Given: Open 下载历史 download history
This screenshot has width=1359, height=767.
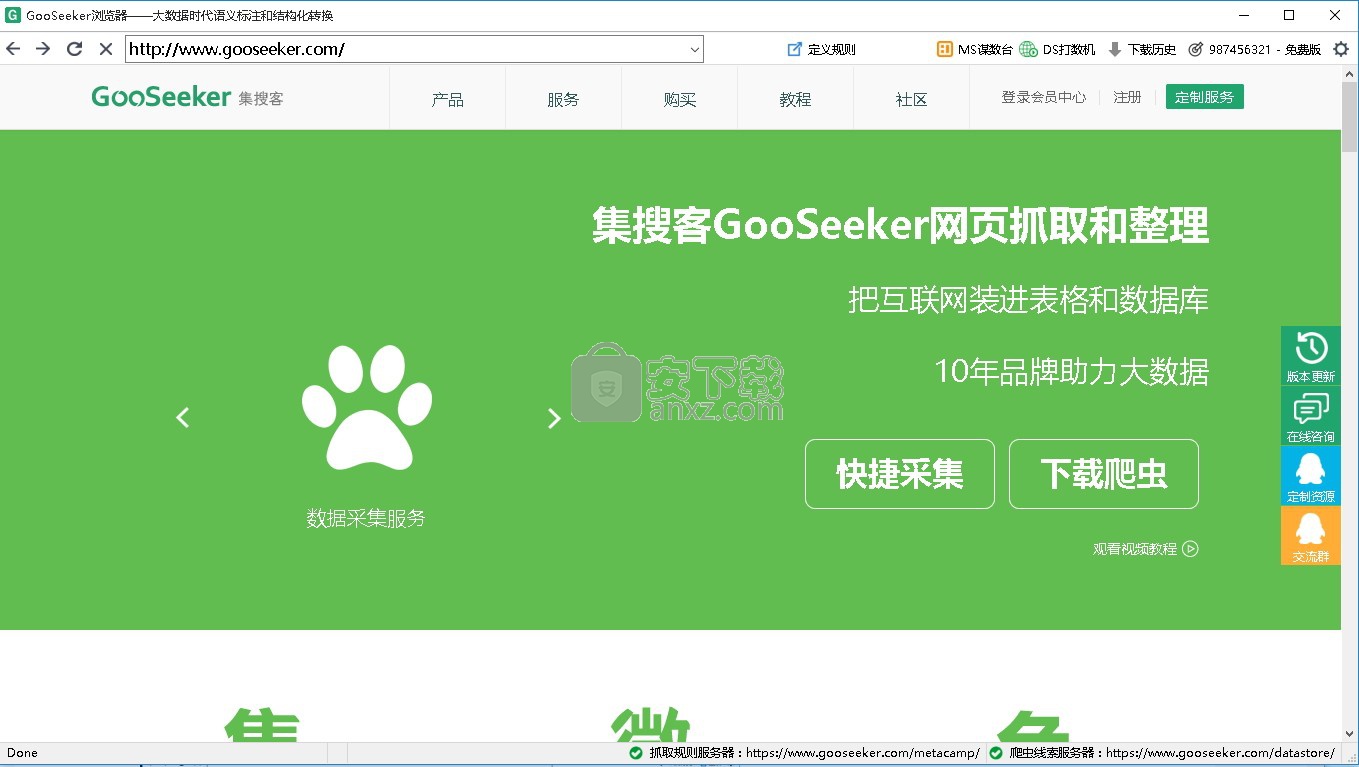Looking at the screenshot, I should [1142, 49].
